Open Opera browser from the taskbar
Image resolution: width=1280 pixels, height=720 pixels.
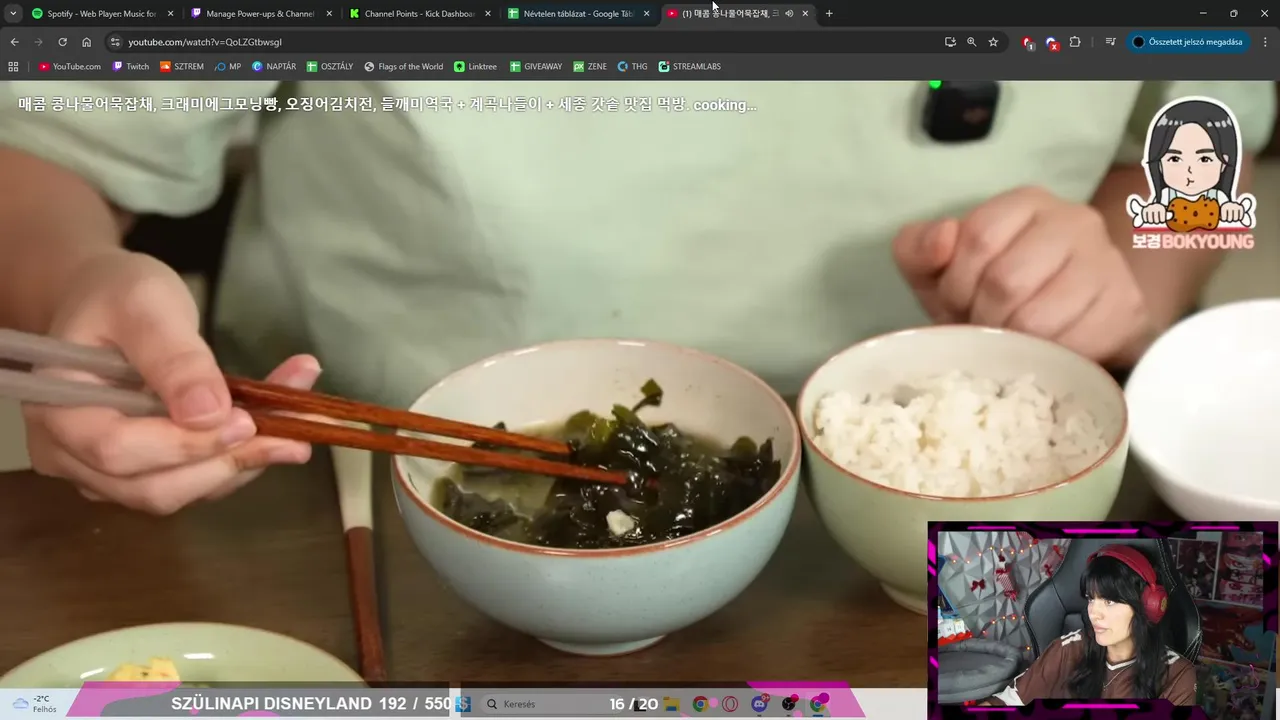(730, 704)
